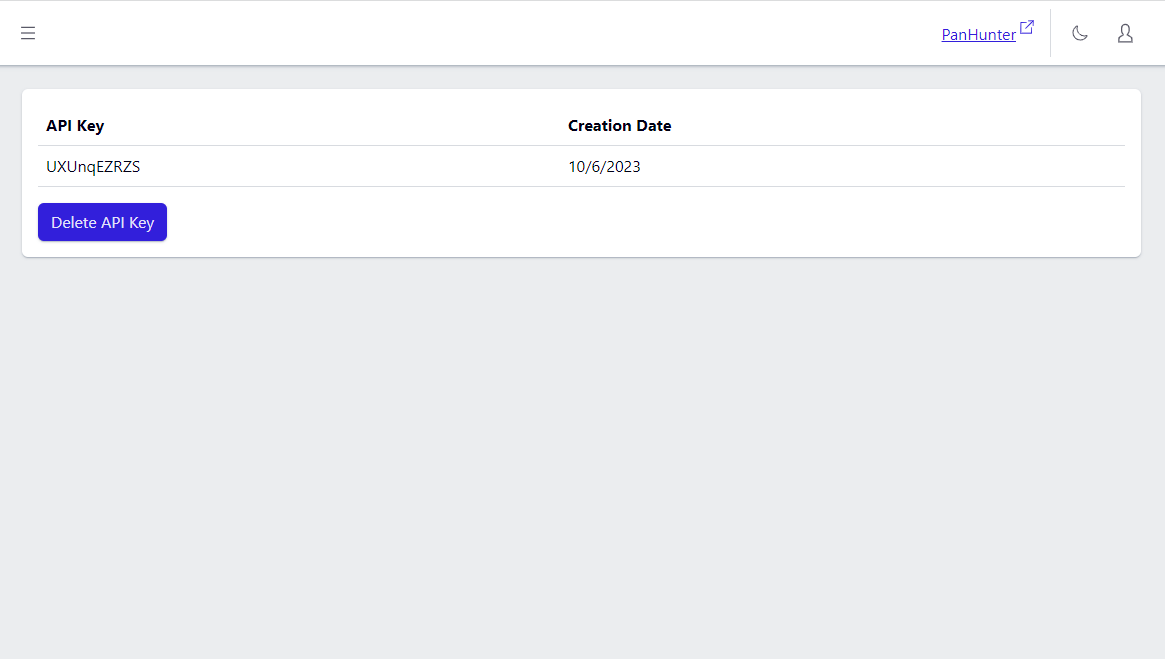Screen dimensions: 1165x659
Task: Expand the sidebar using the three-line icon
Action: coord(28,33)
